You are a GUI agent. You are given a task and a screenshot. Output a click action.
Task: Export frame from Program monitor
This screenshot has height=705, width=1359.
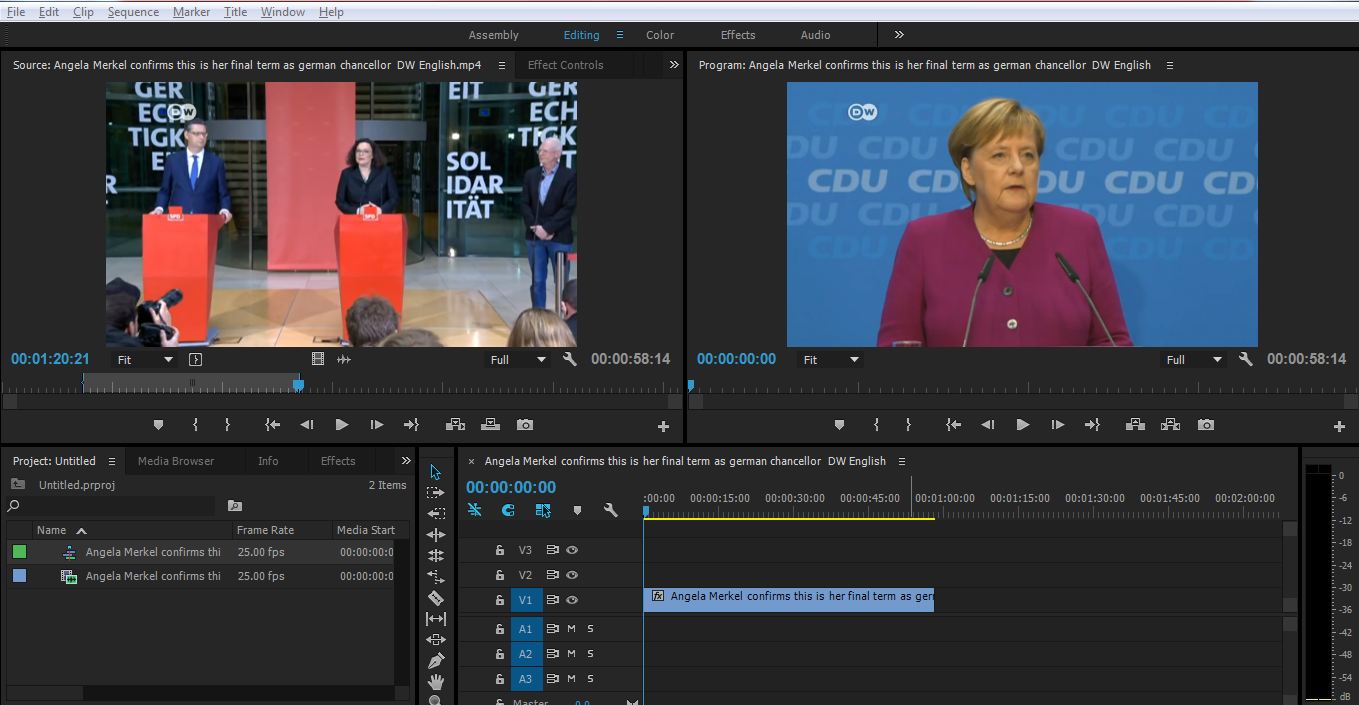click(x=1206, y=424)
